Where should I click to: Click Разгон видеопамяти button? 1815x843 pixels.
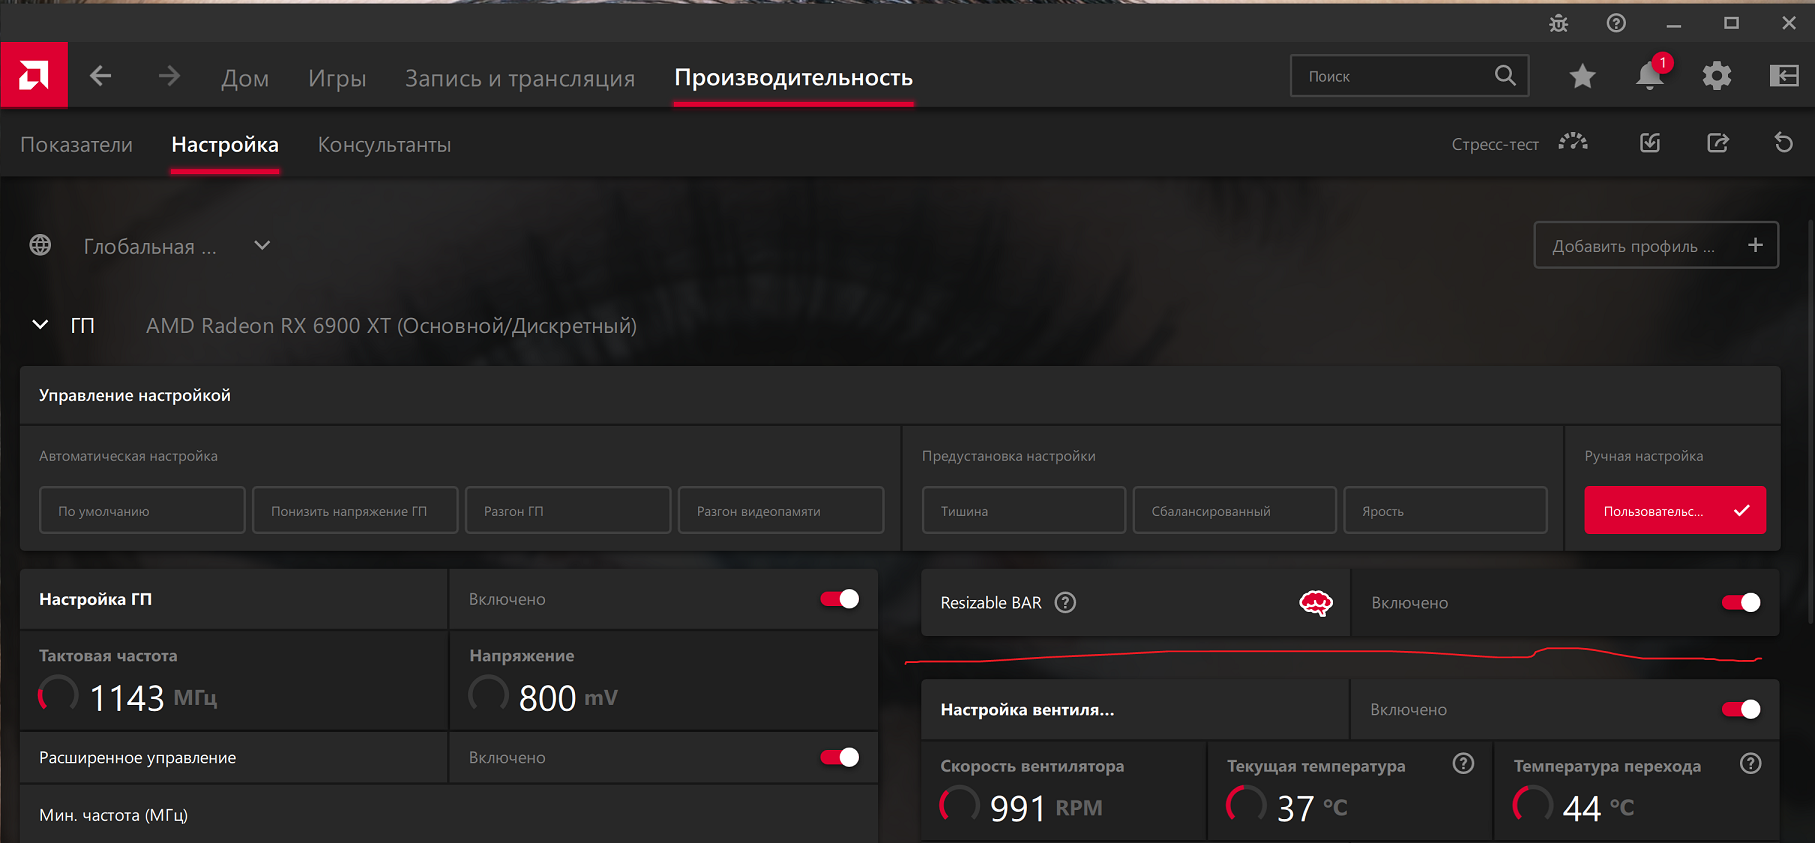tap(781, 510)
